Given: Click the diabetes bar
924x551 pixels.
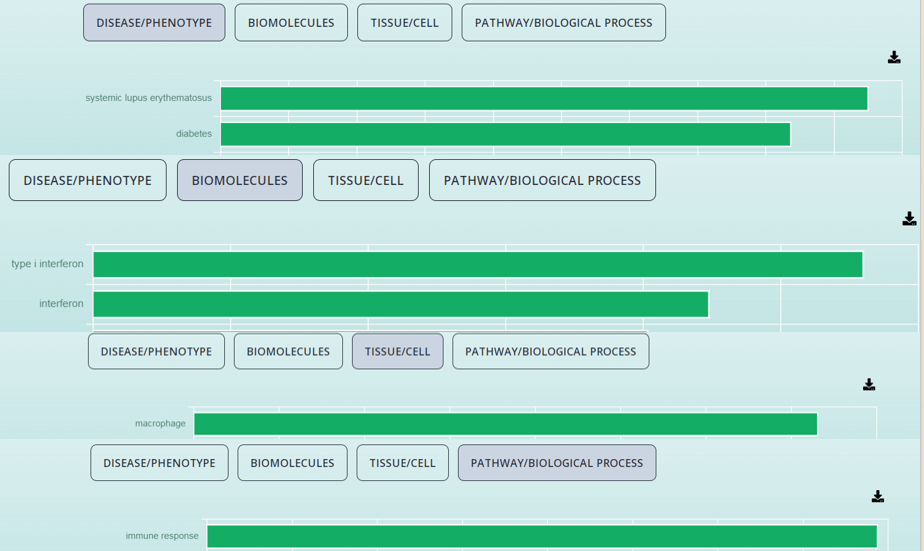Looking at the screenshot, I should tap(506, 134).
